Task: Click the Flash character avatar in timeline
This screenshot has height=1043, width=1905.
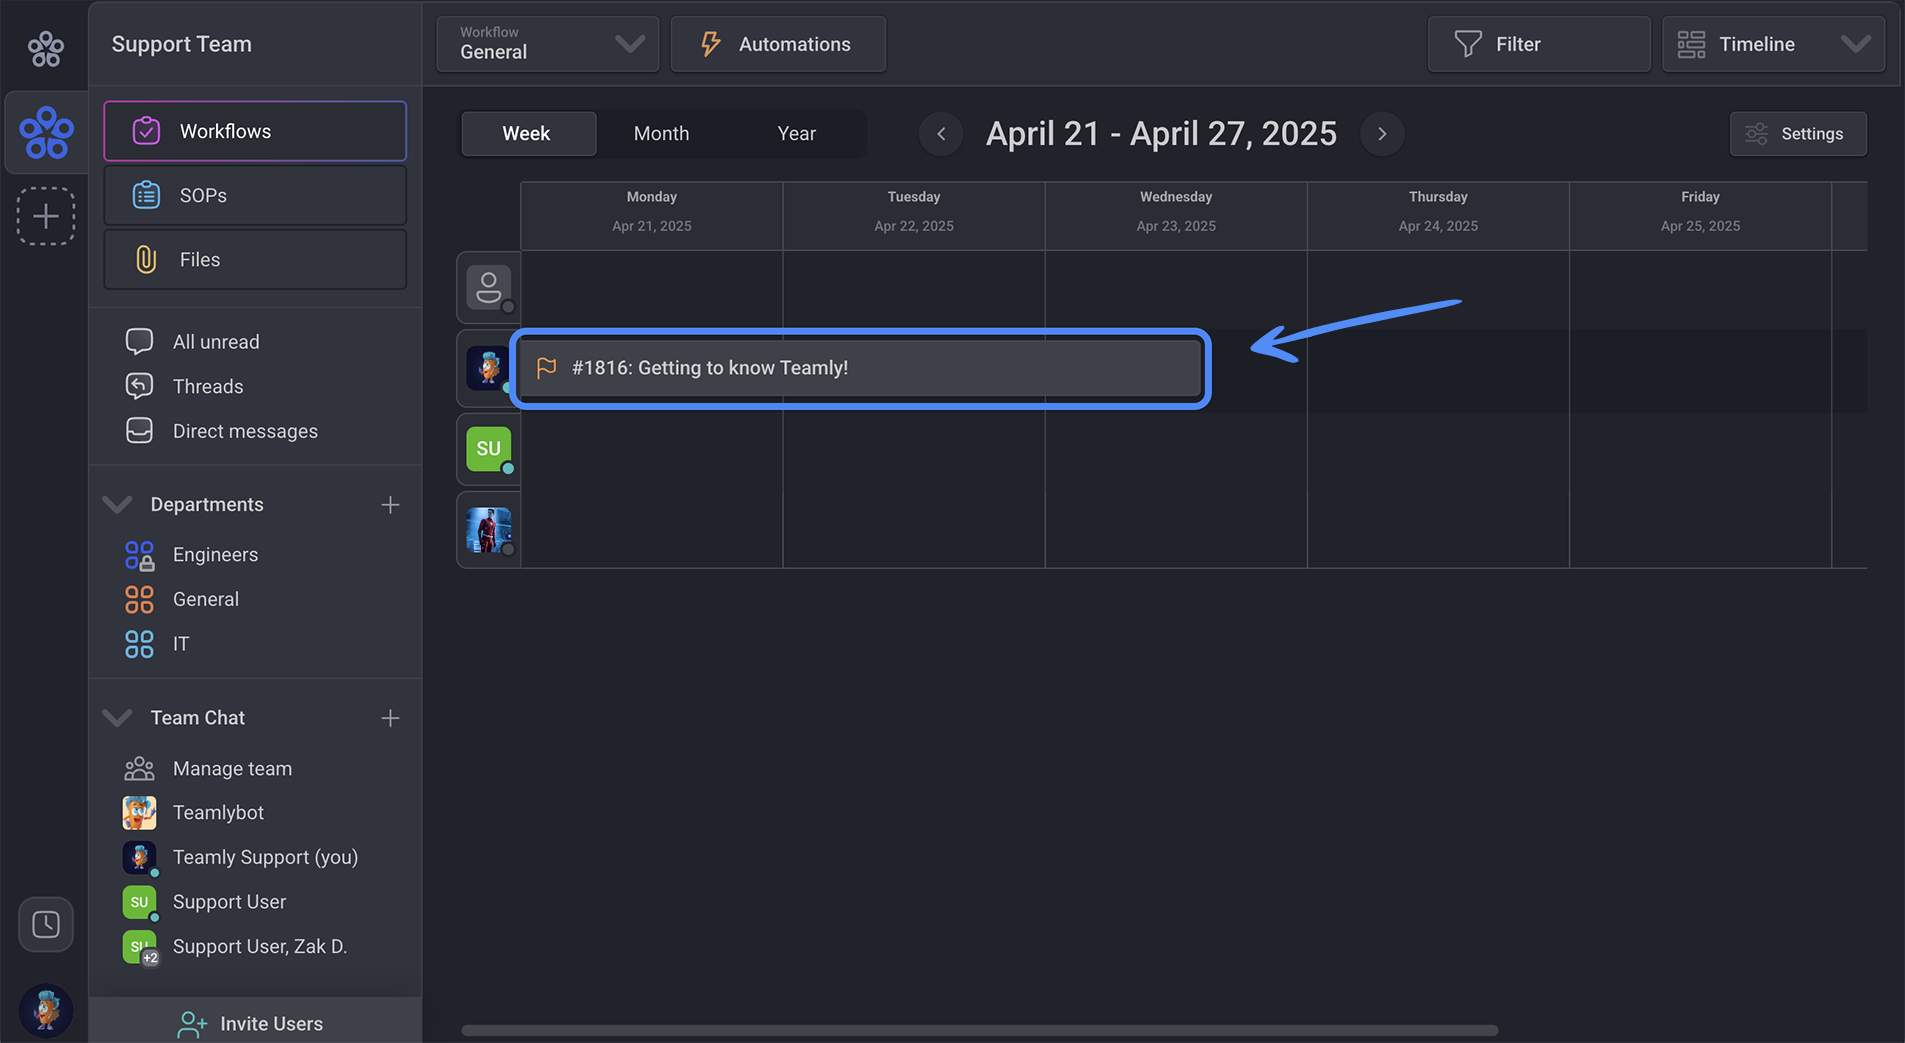Action: [x=489, y=530]
